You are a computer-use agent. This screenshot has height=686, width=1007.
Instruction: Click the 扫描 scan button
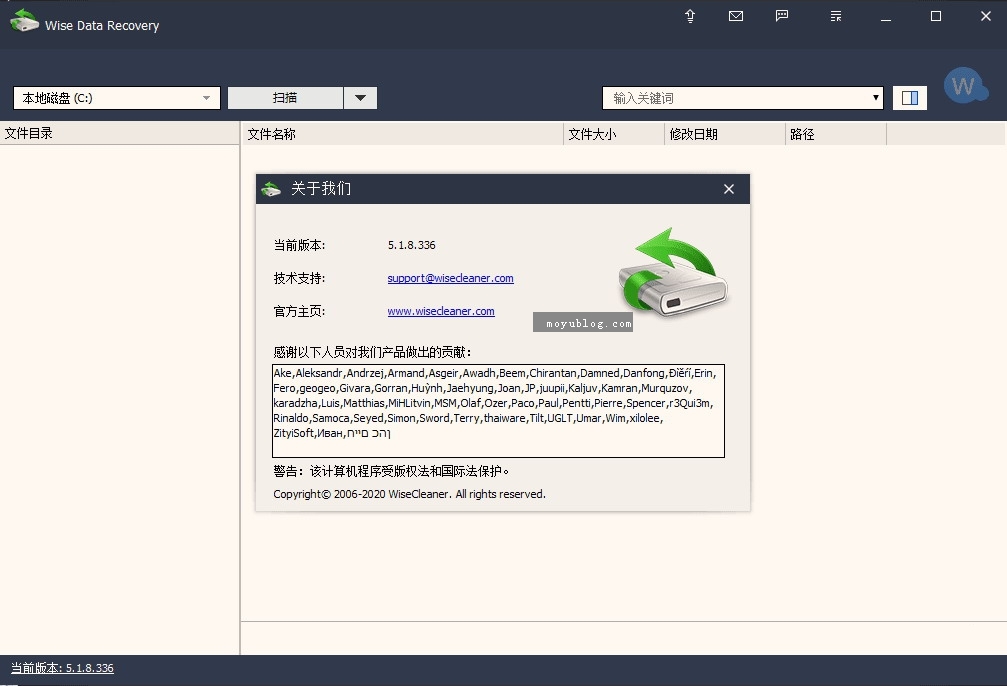click(285, 98)
